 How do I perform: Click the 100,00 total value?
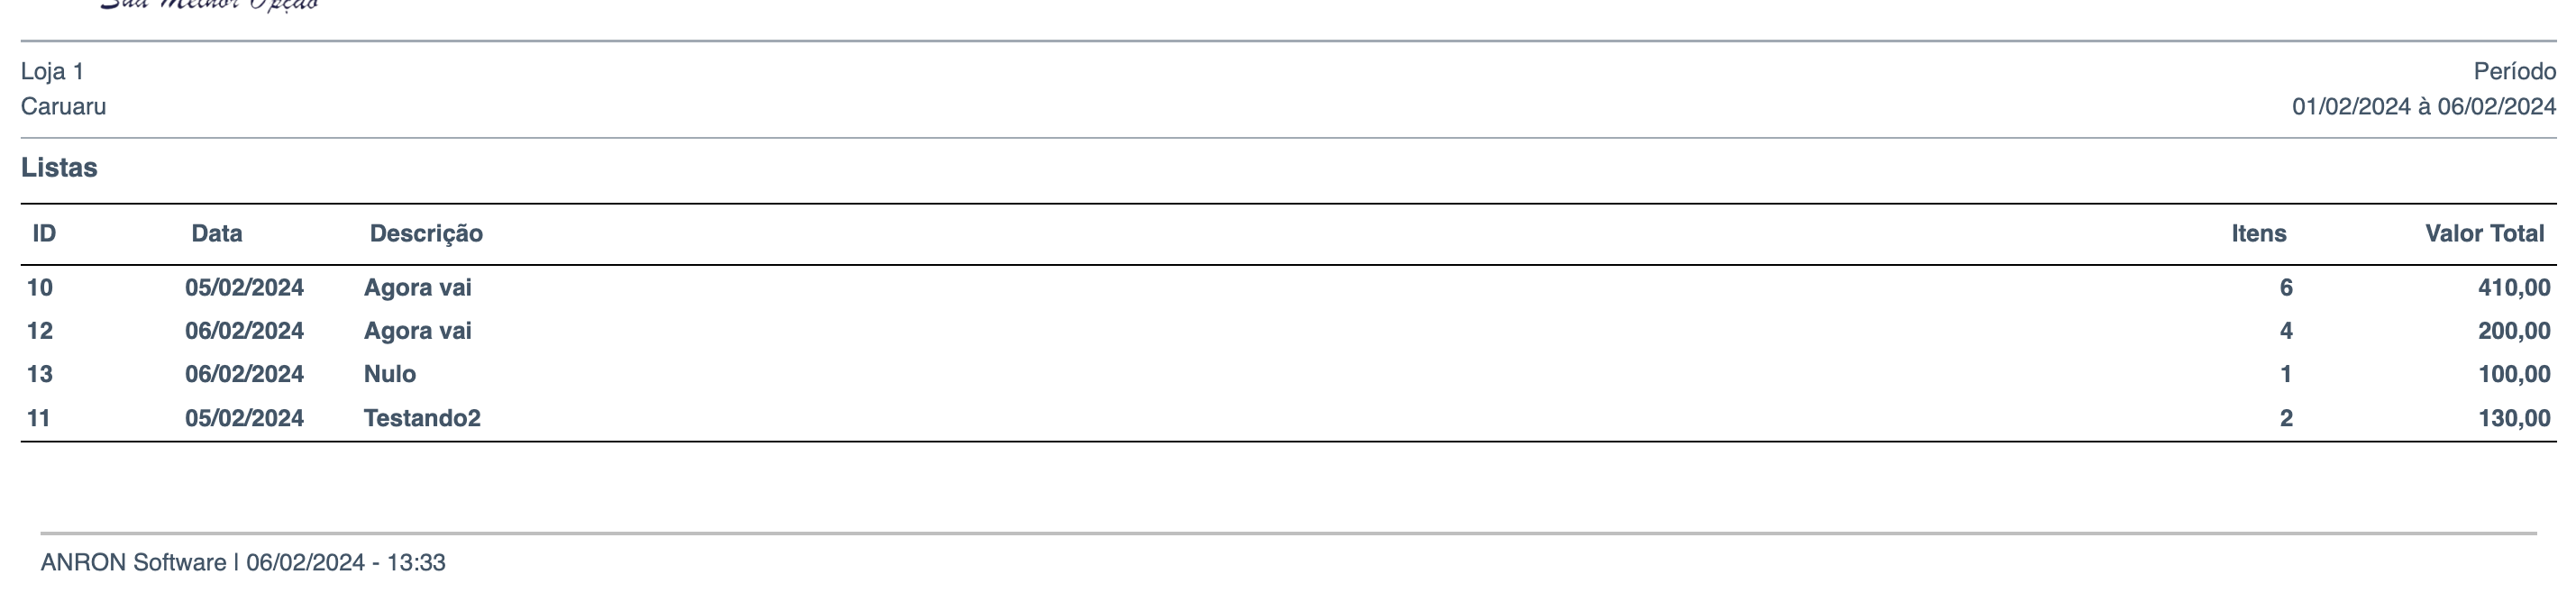tap(2513, 375)
